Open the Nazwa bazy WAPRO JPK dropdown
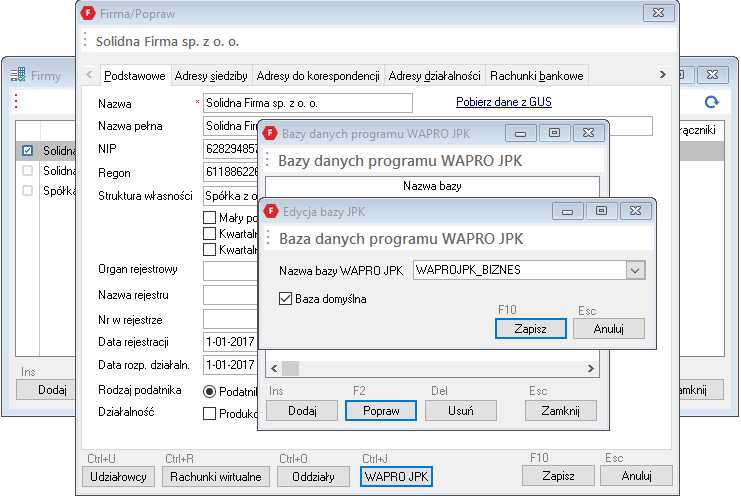 click(x=635, y=270)
